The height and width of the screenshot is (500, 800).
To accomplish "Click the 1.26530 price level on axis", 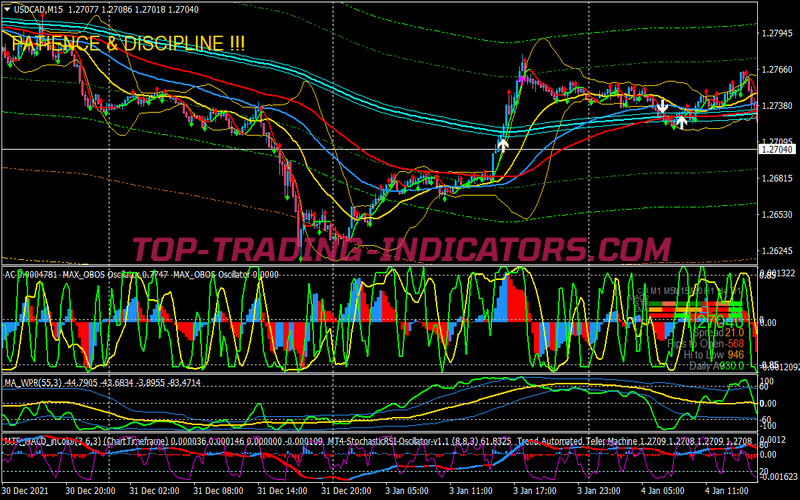I will click(x=777, y=214).
